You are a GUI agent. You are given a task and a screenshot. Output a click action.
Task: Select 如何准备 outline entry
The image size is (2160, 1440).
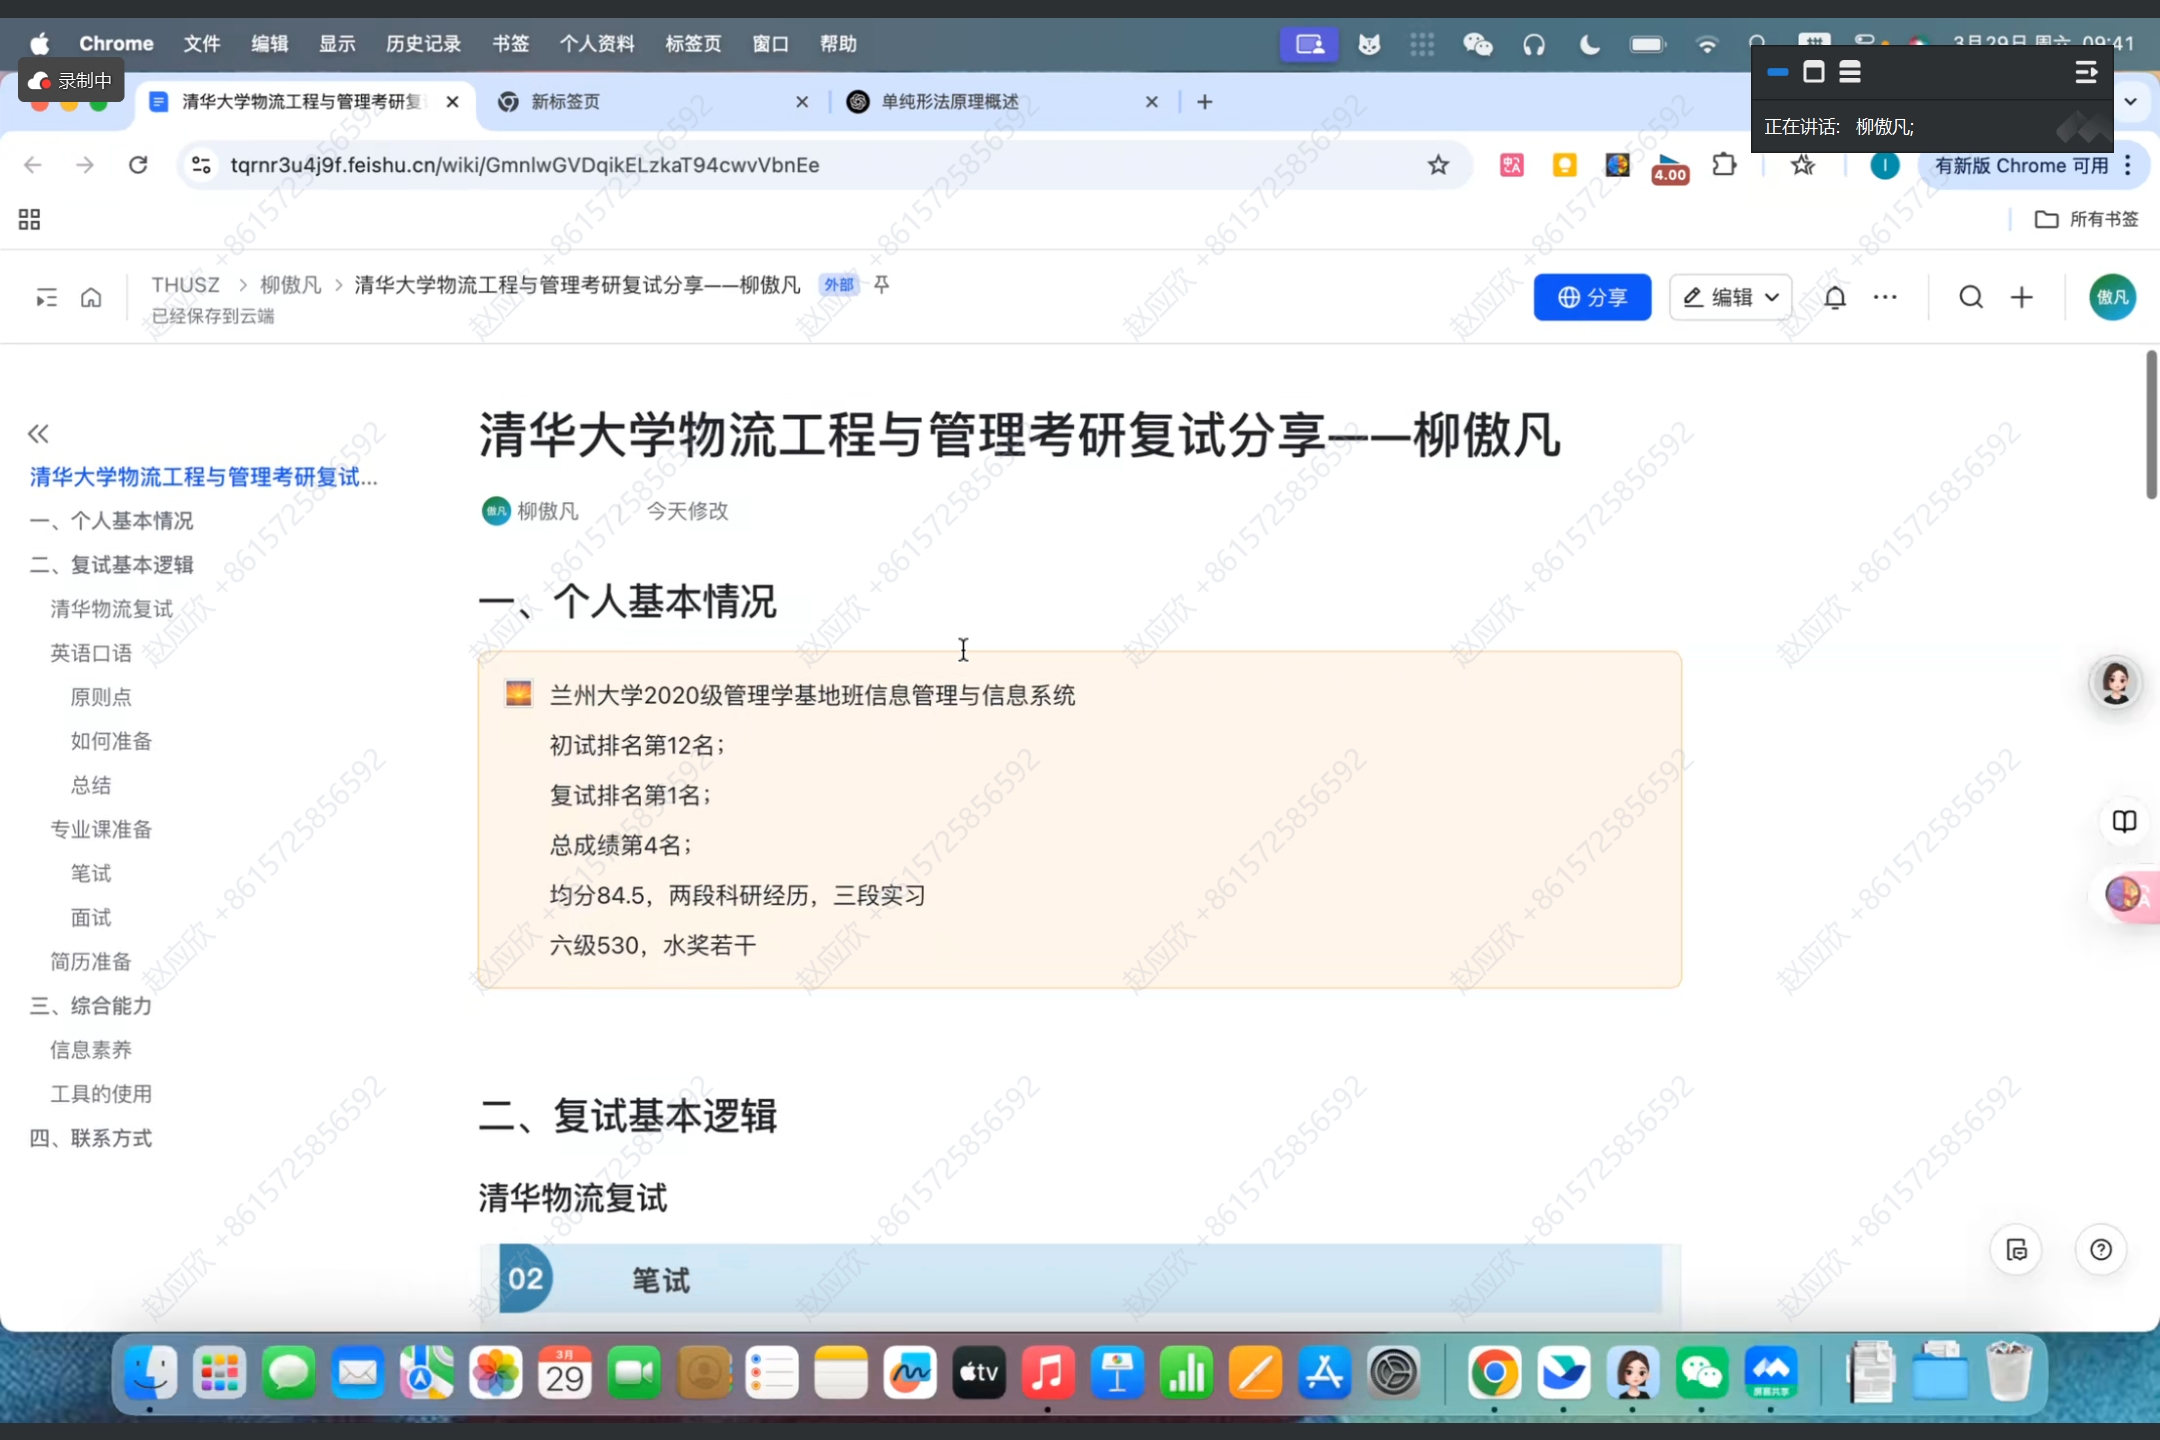pos(111,741)
